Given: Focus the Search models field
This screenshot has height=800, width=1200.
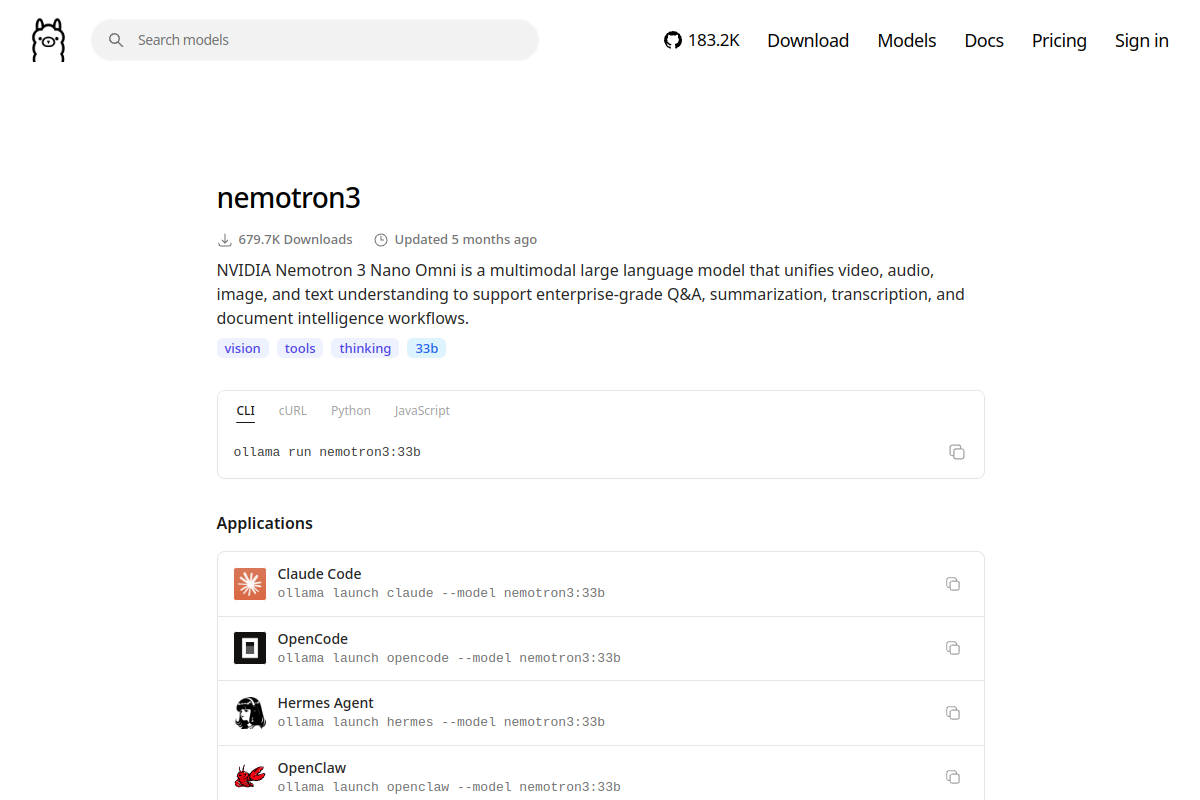Looking at the screenshot, I should tap(315, 40).
